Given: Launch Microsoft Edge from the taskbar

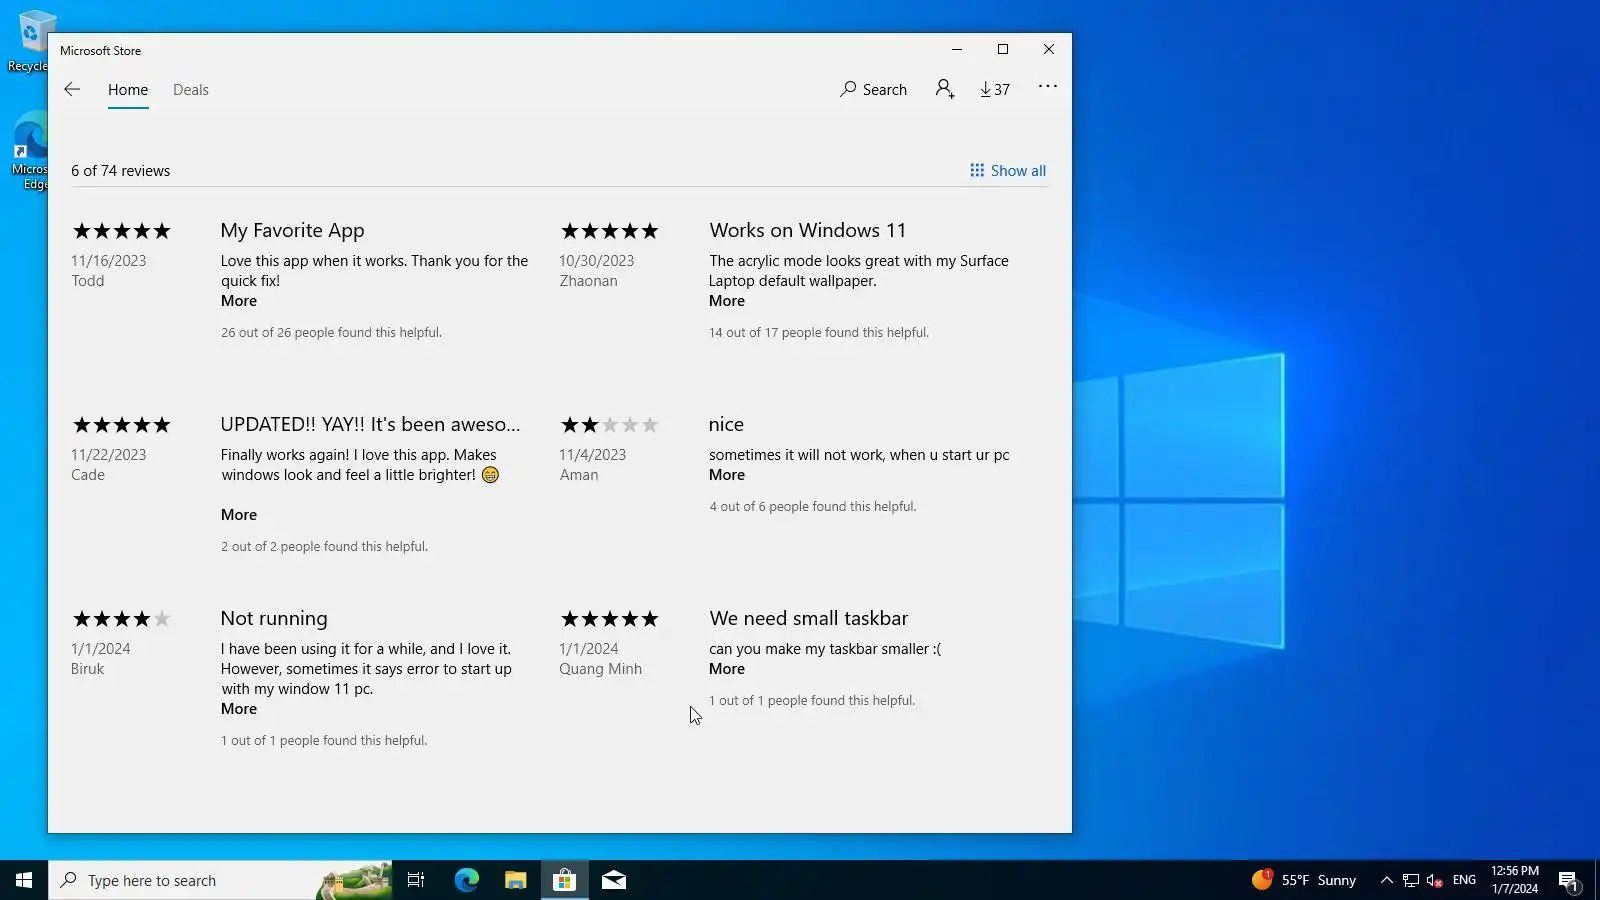Looking at the screenshot, I should (466, 880).
